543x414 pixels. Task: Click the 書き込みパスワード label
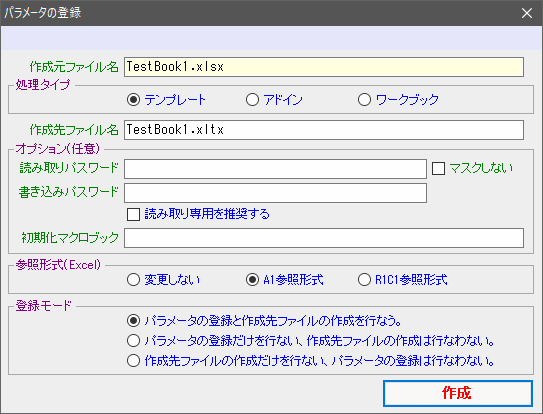click(69, 192)
